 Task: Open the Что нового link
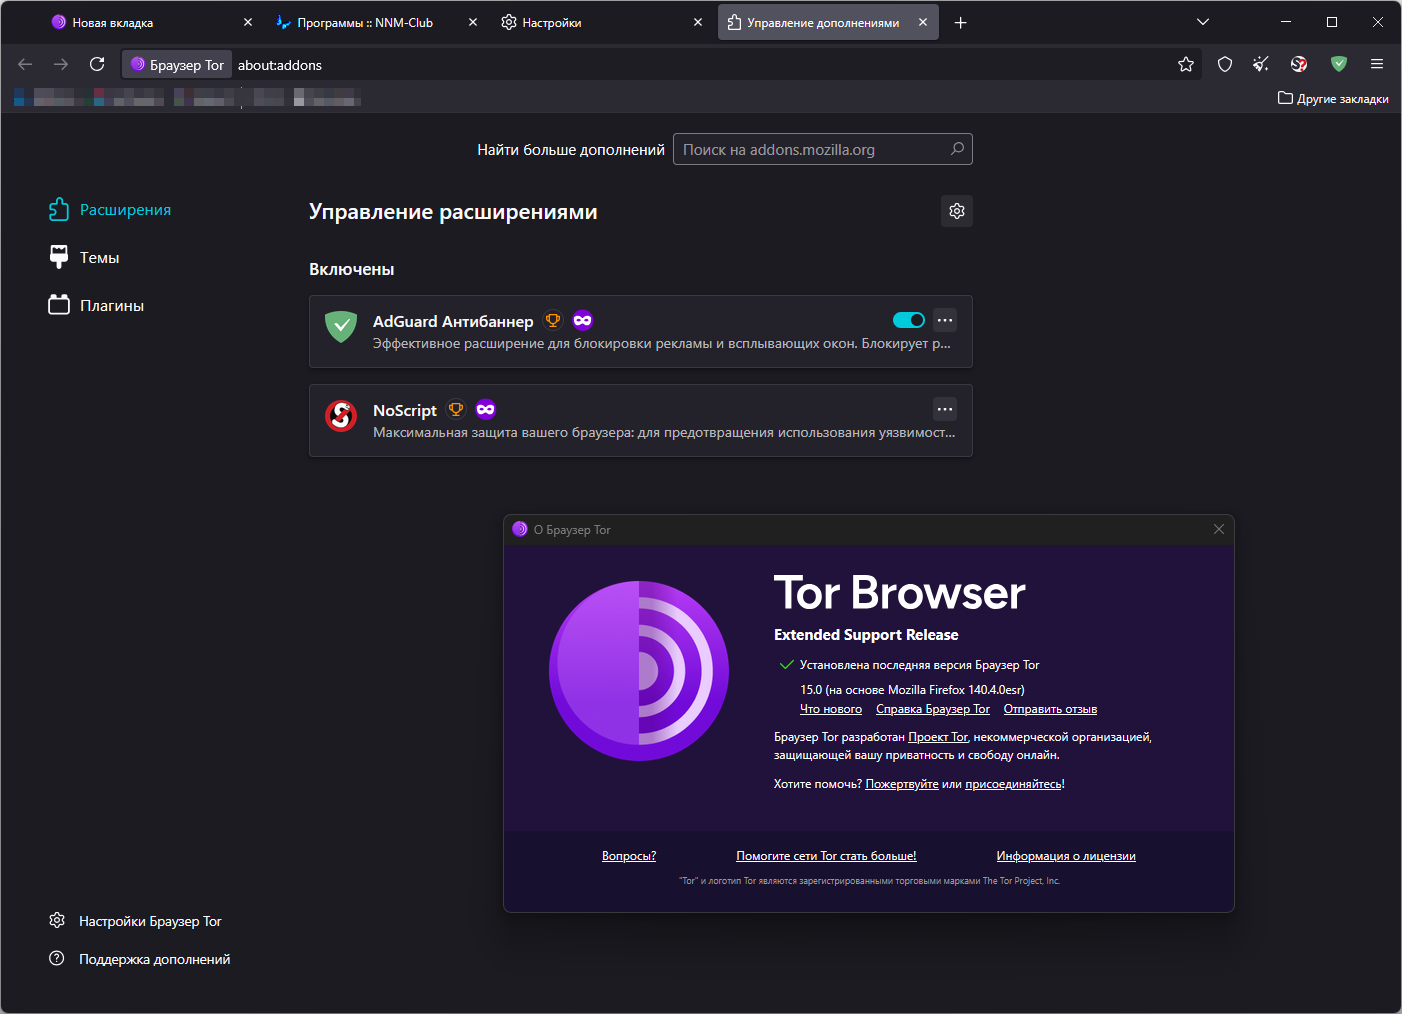point(831,709)
